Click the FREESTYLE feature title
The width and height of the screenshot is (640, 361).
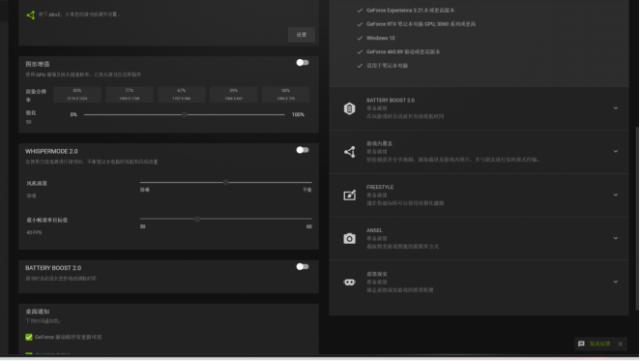click(380, 187)
